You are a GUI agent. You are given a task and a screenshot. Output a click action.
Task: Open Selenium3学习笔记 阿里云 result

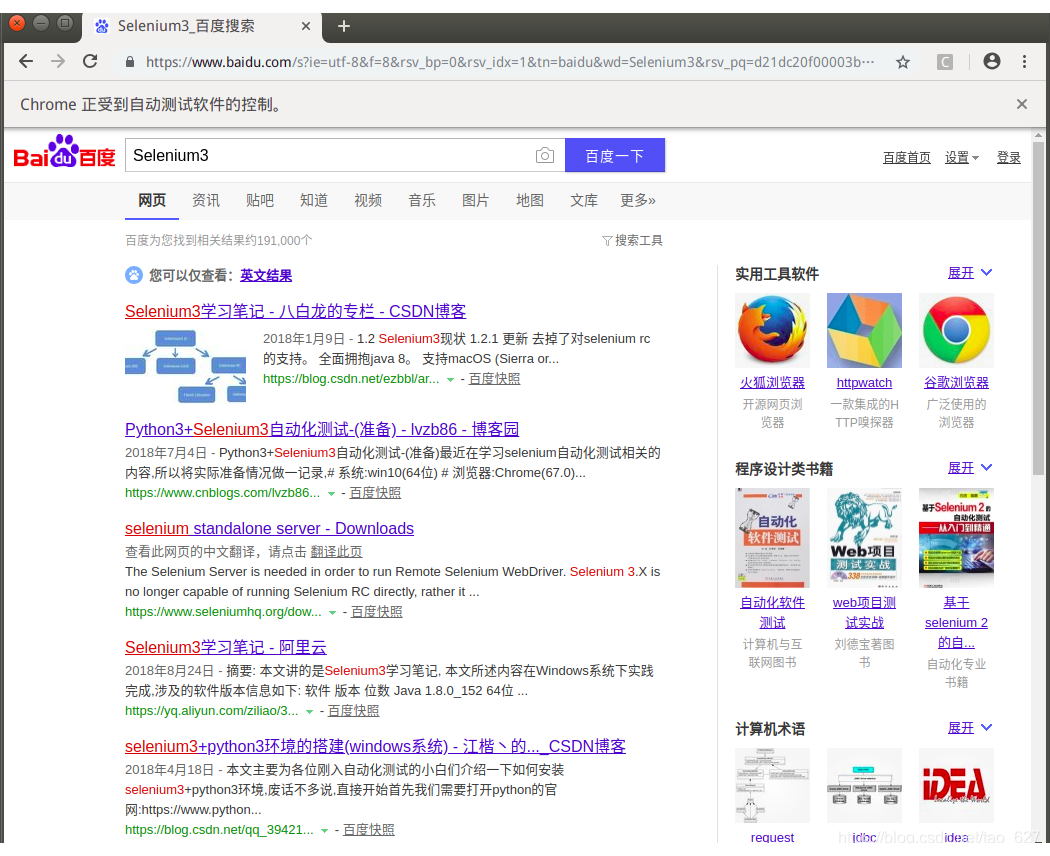(x=226, y=648)
